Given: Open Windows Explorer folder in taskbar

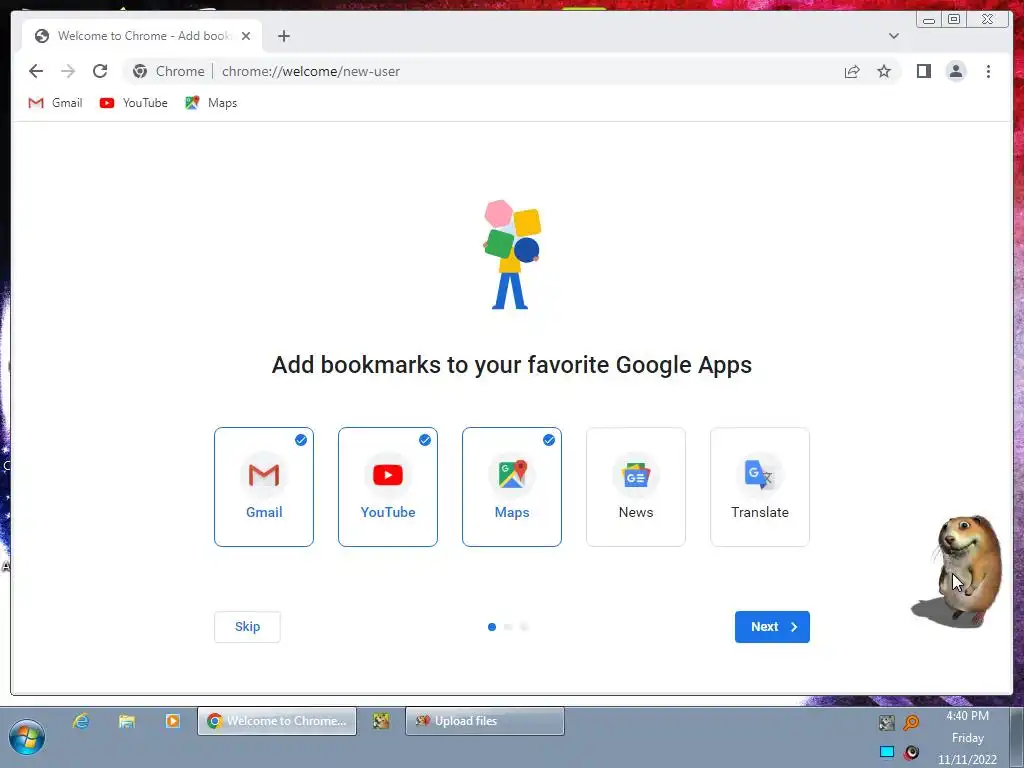Looking at the screenshot, I should (x=127, y=721).
